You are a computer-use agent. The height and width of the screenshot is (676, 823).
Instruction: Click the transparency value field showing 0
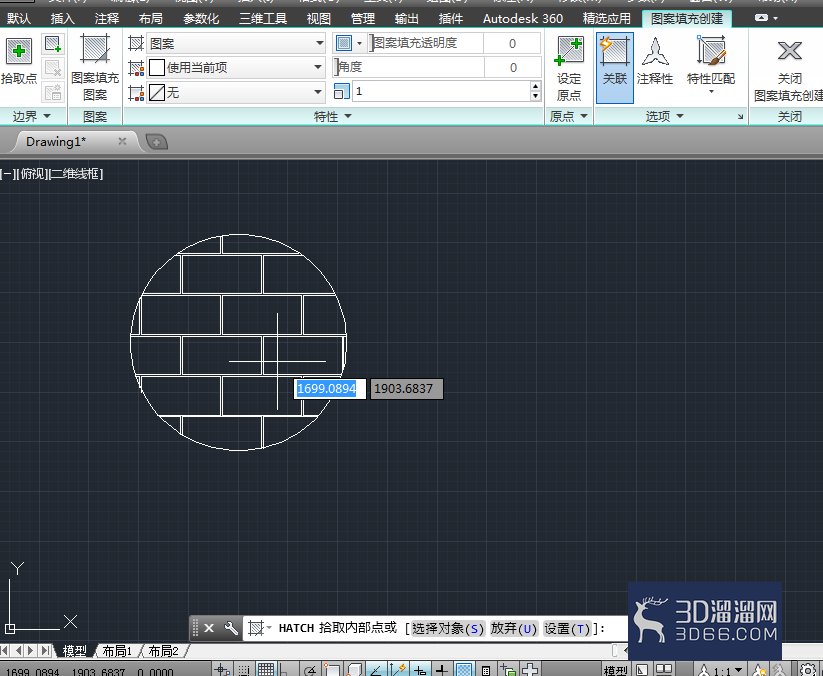click(512, 43)
